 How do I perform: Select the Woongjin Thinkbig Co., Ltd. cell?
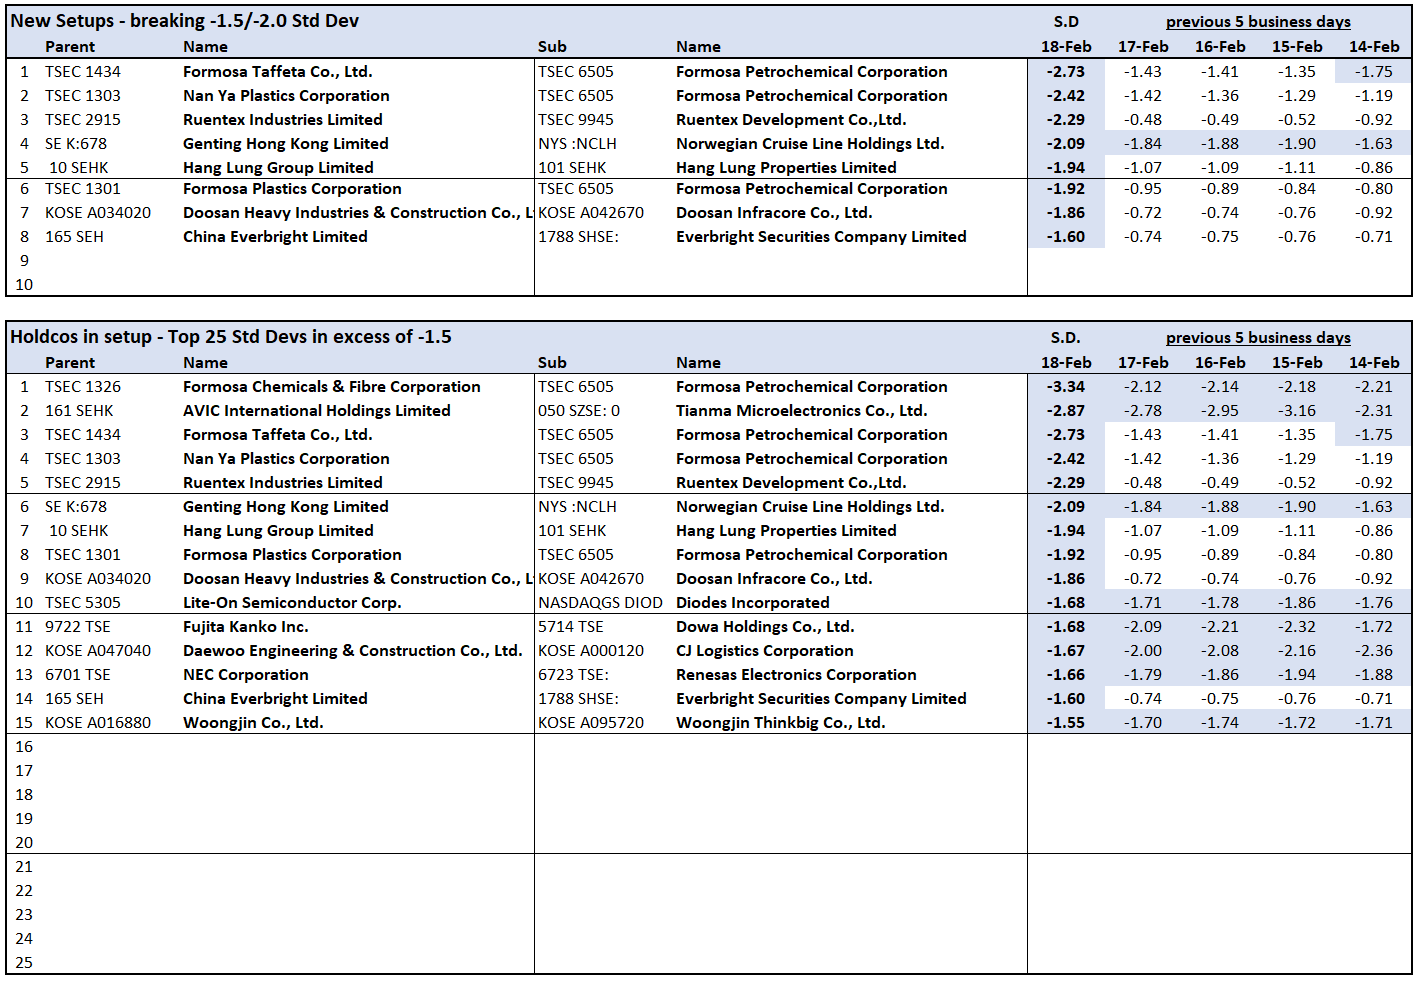780,723
